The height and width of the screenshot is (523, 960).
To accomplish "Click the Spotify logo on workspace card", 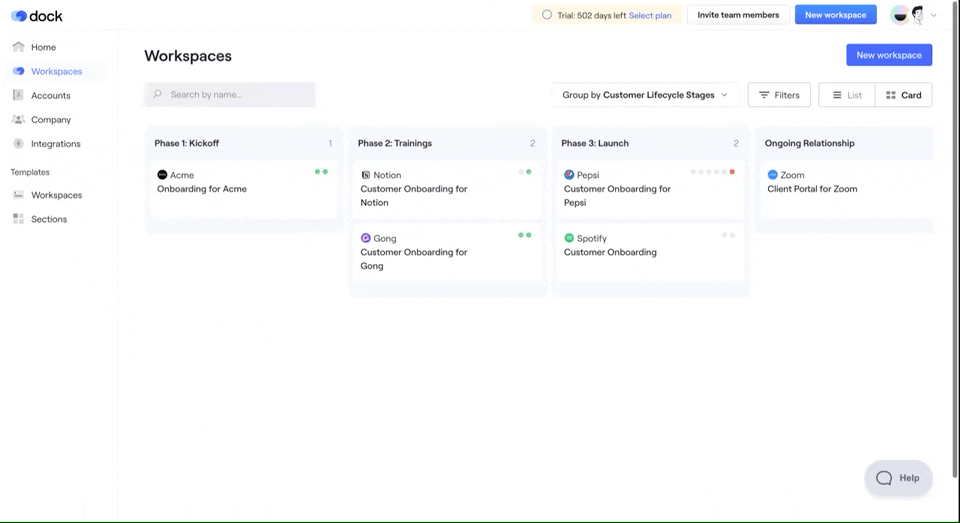I will tap(569, 238).
